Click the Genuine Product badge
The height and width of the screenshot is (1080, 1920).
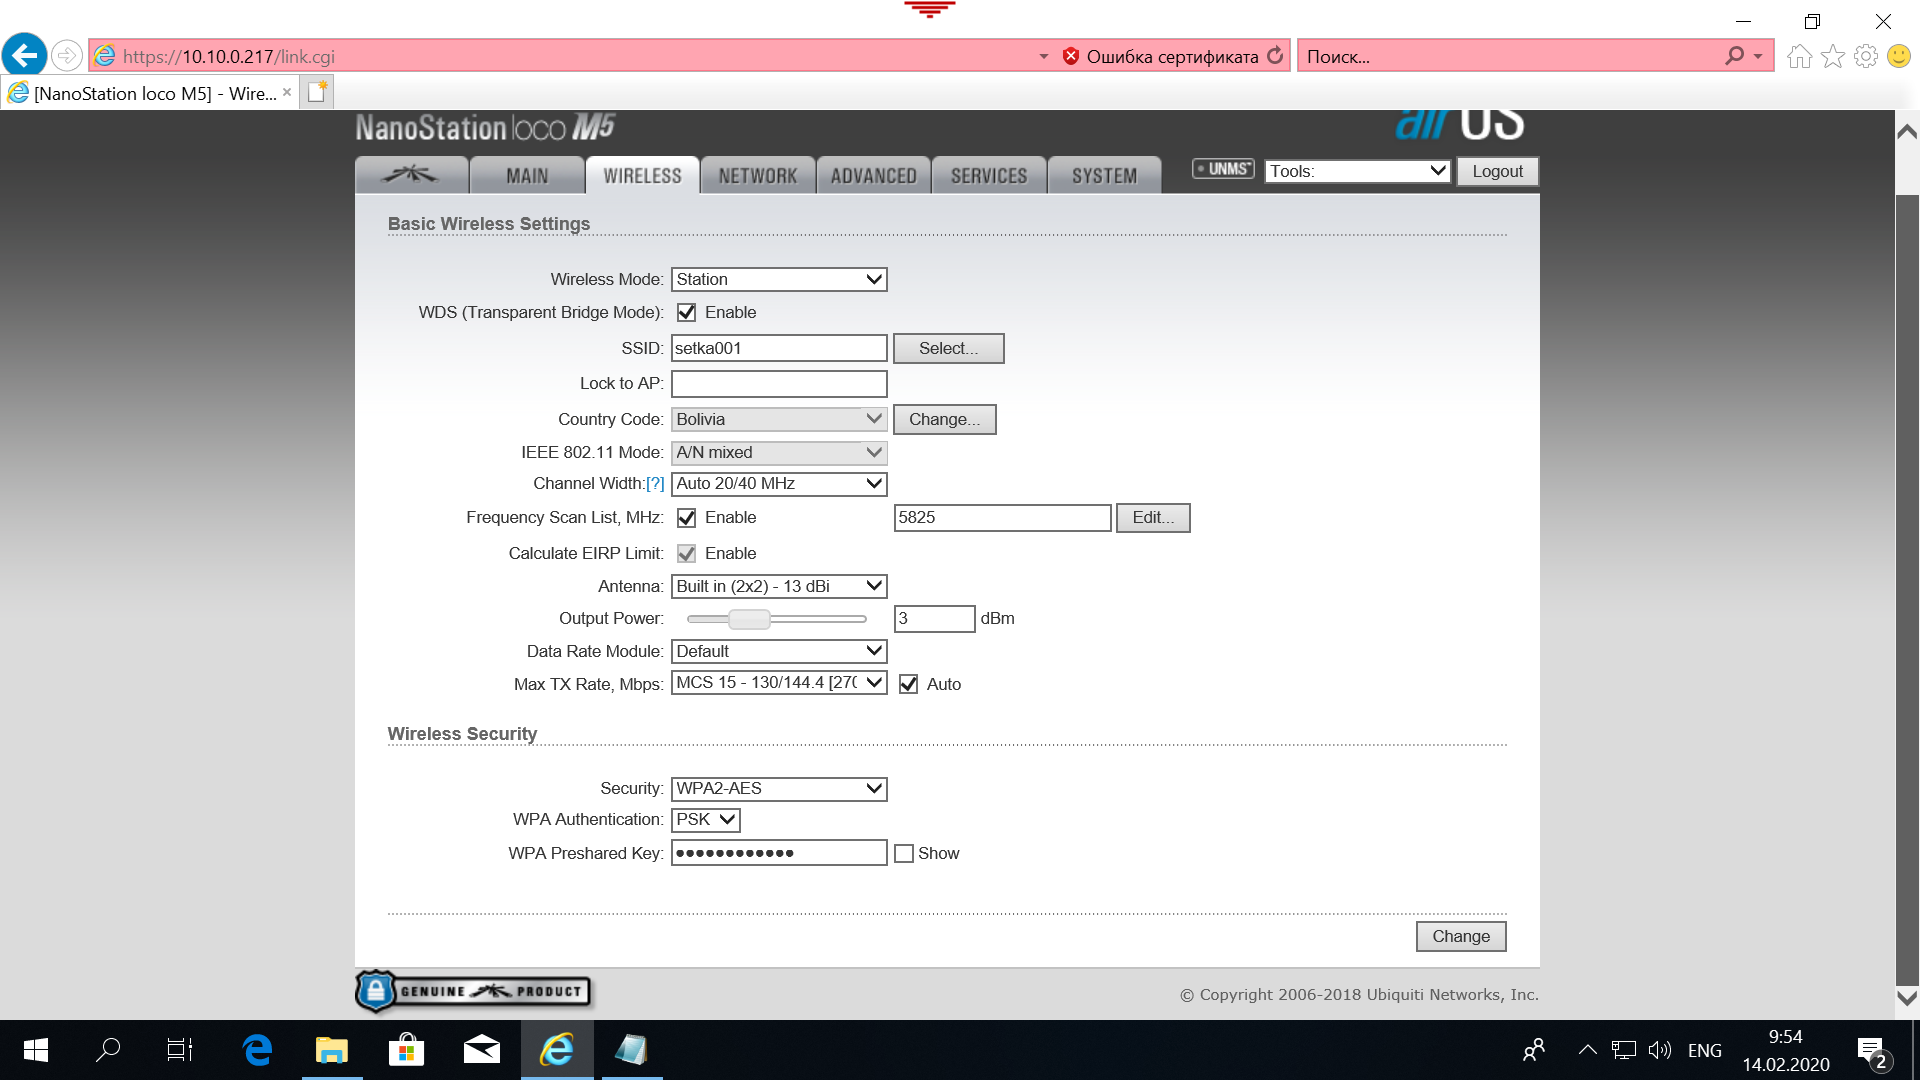click(474, 991)
